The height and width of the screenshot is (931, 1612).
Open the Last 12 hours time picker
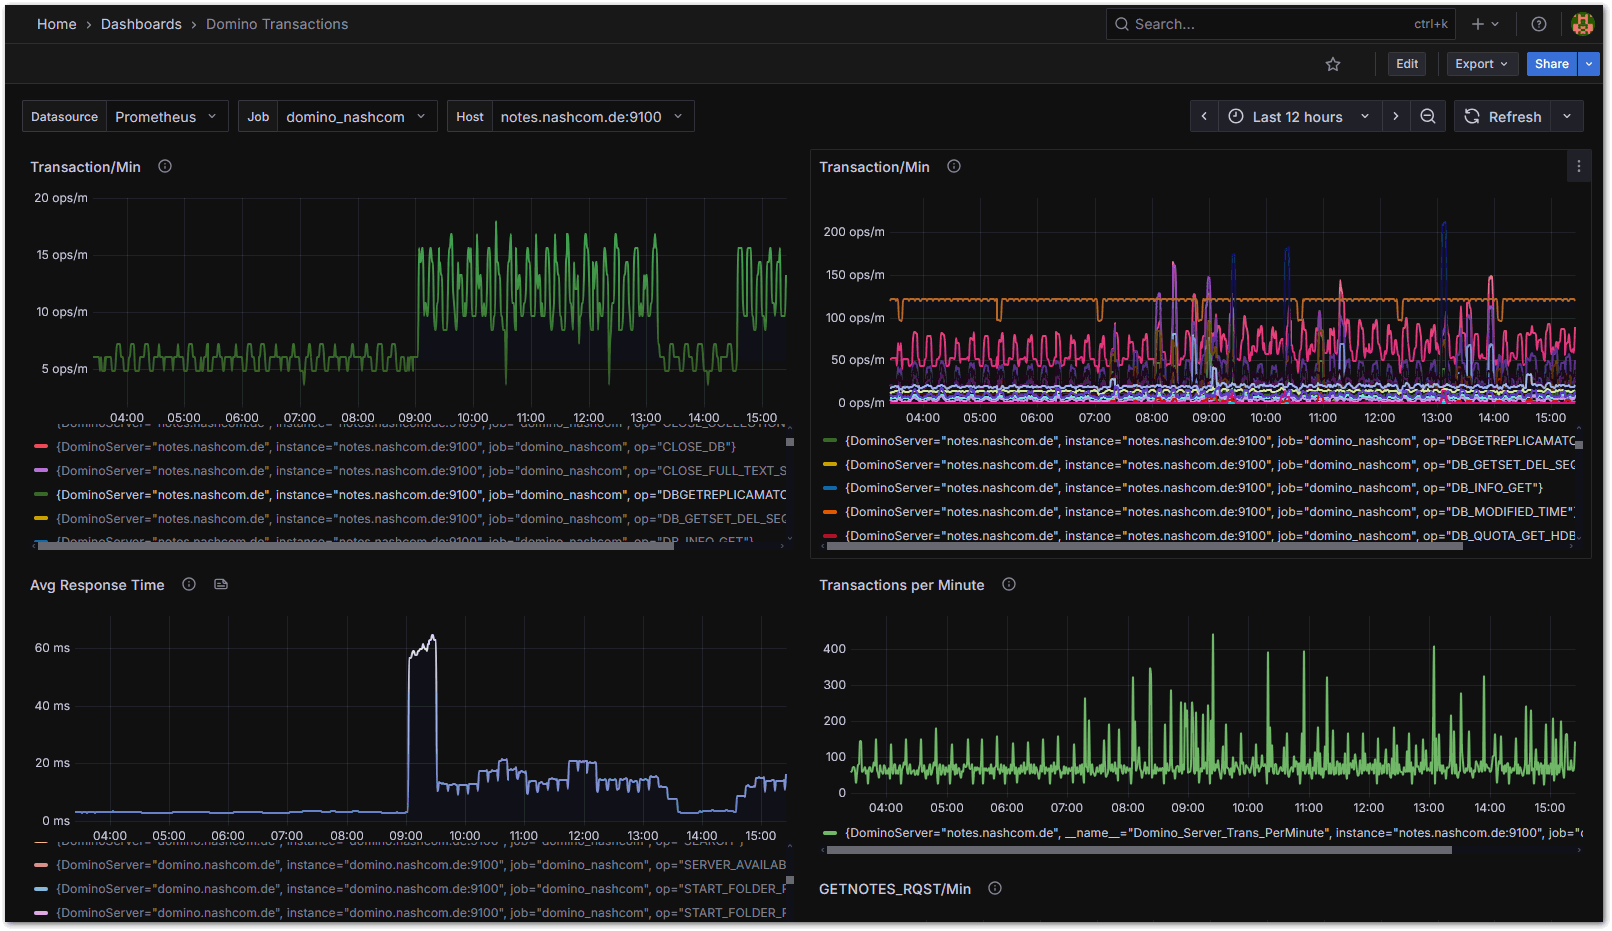click(1297, 116)
